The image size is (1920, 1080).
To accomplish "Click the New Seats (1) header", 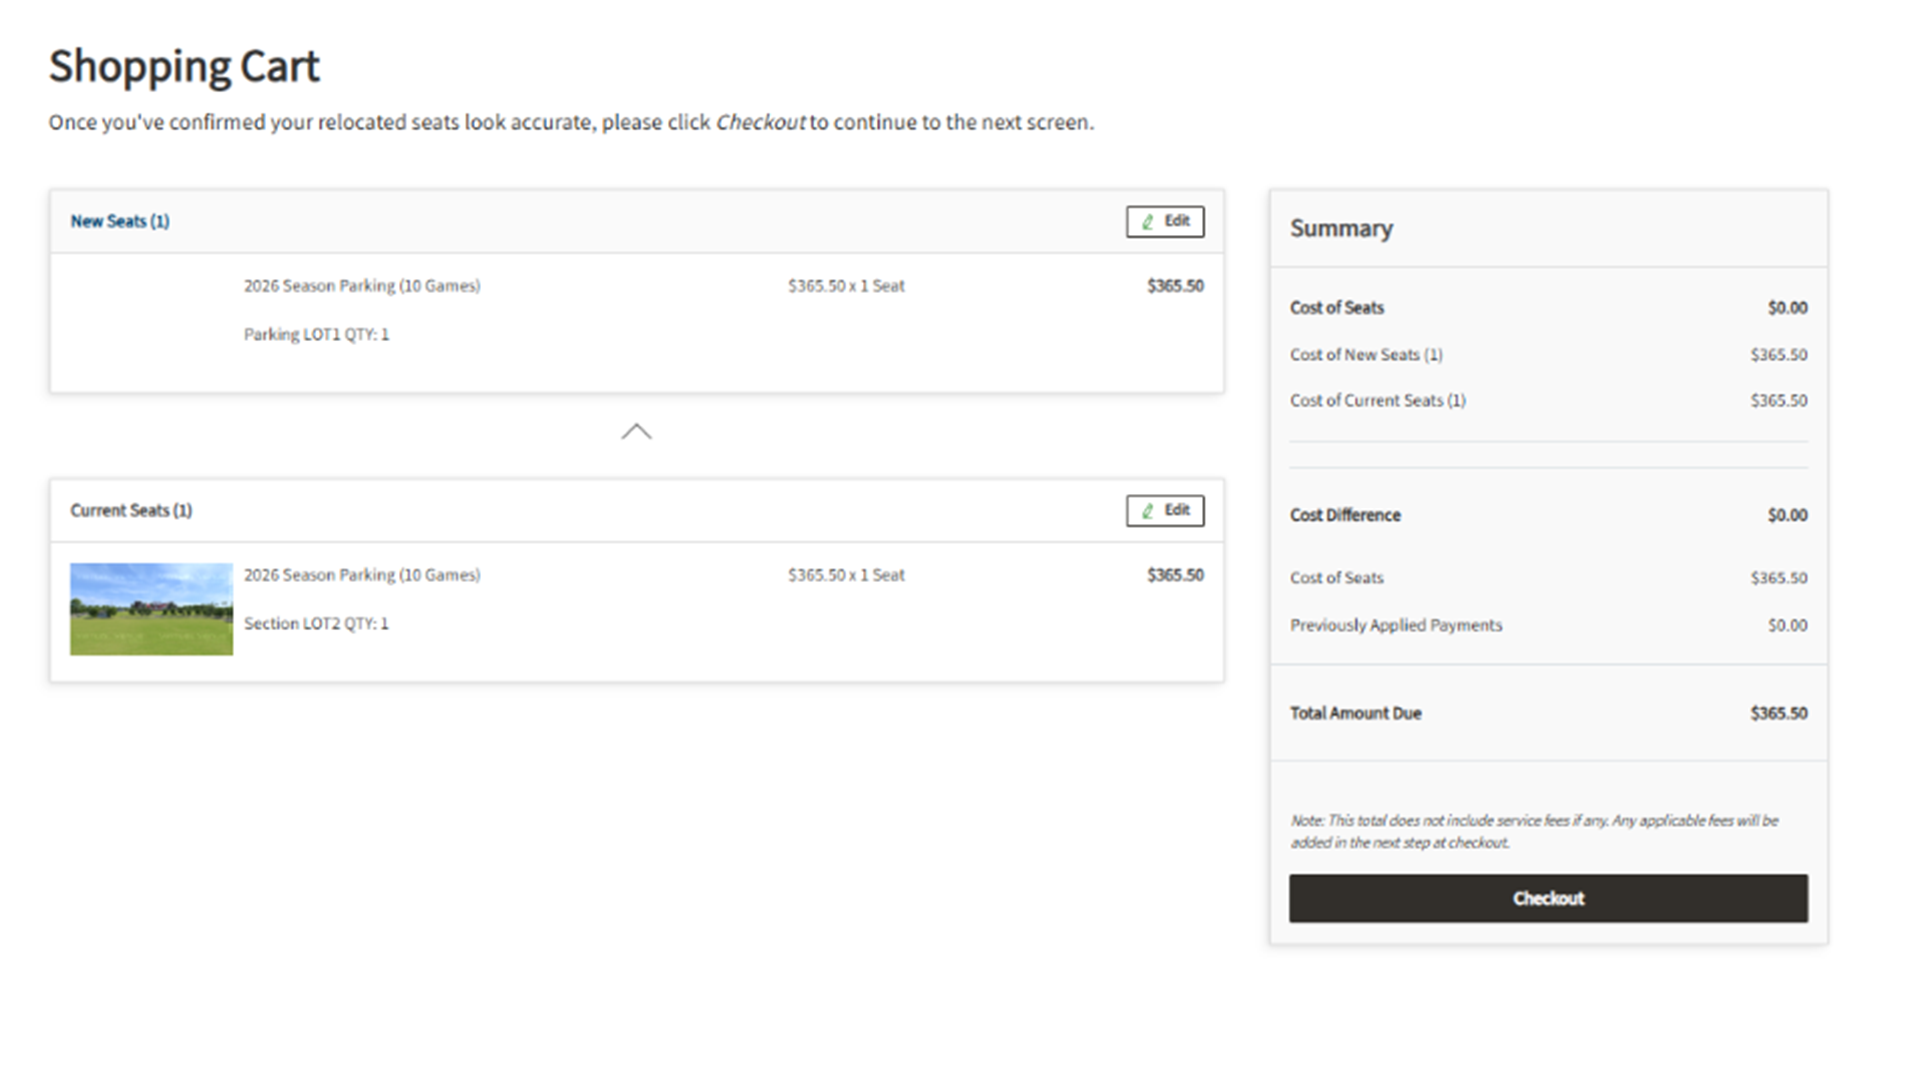I will pos(120,221).
